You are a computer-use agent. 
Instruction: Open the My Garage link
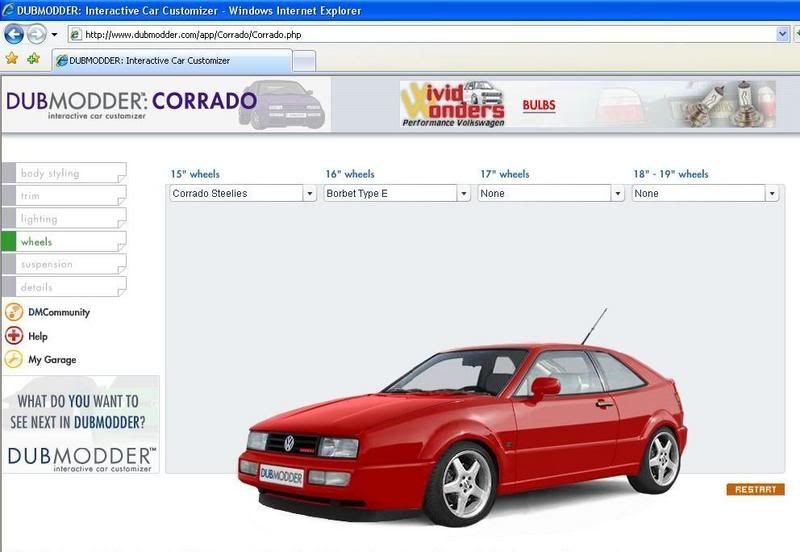tap(52, 360)
